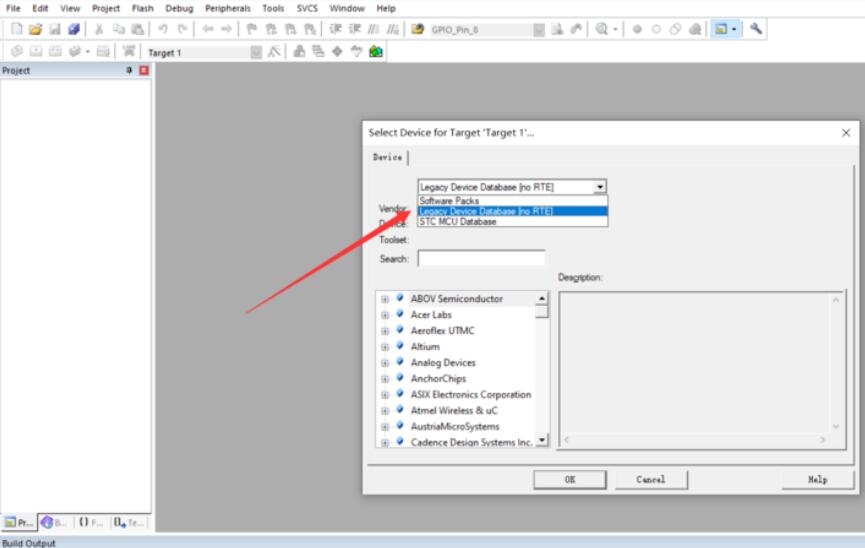
Task: Click the Pack Installer icon
Action: (x=375, y=52)
